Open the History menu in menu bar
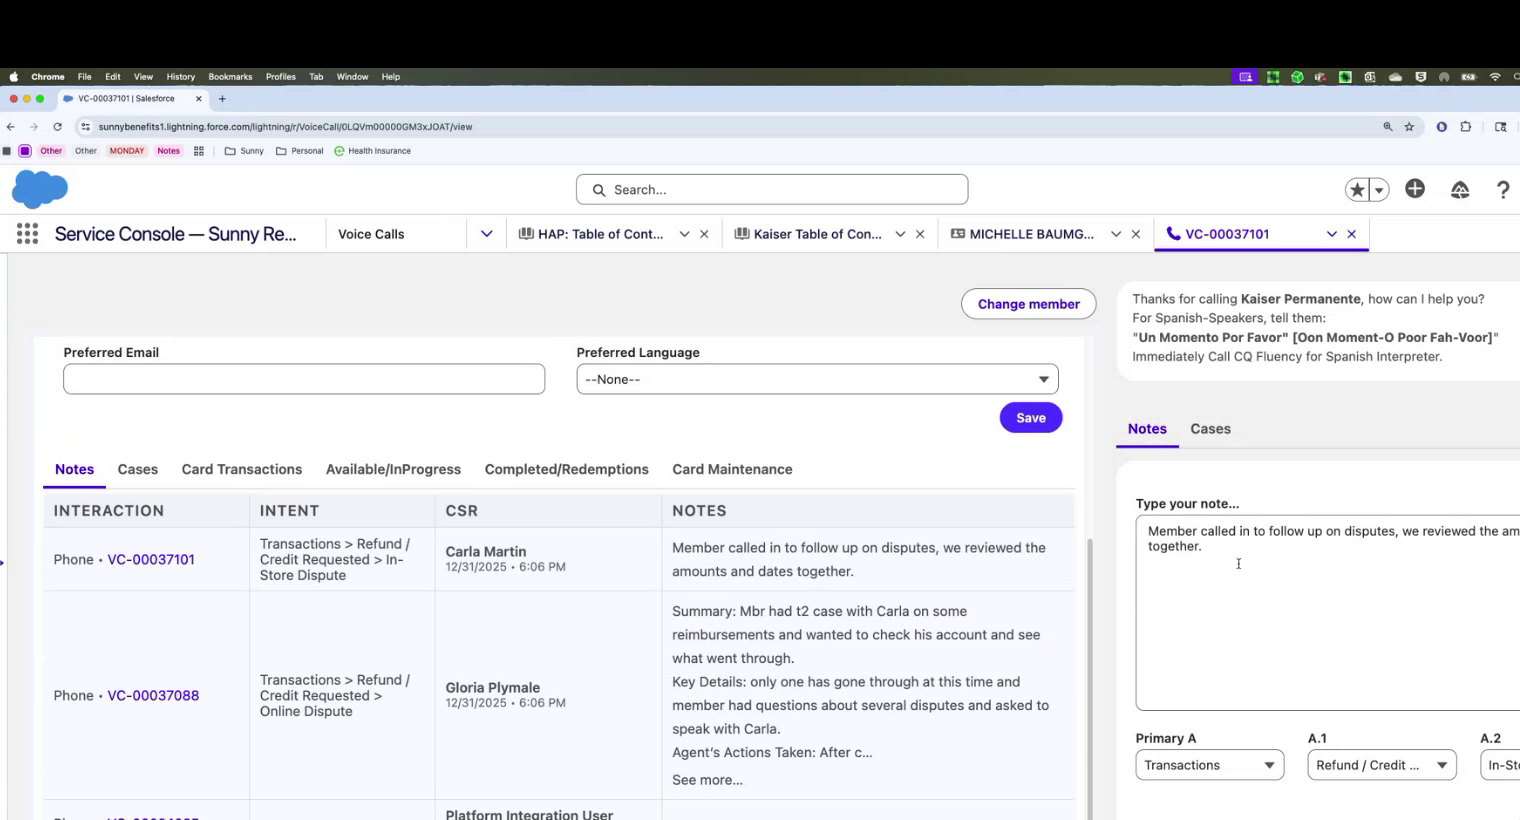1520x820 pixels. pos(180,77)
